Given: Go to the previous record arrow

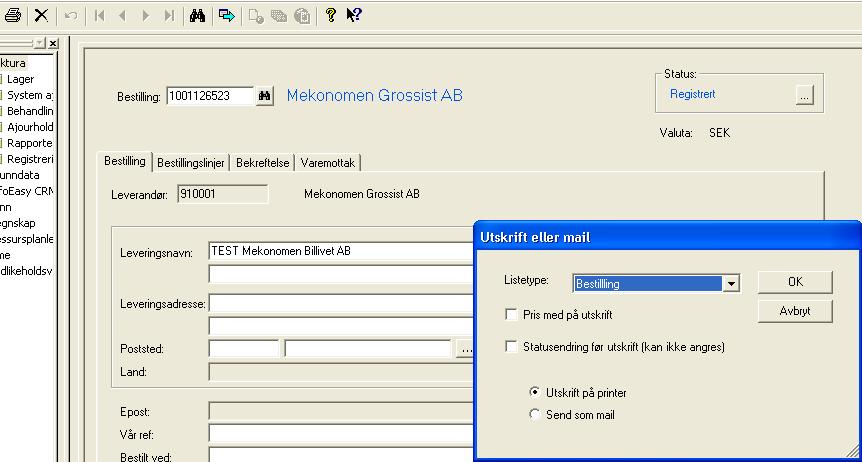Looking at the screenshot, I should pos(123,15).
